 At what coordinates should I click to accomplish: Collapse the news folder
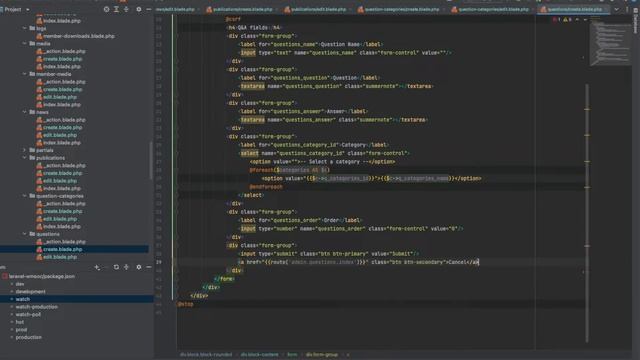[x=24, y=112]
